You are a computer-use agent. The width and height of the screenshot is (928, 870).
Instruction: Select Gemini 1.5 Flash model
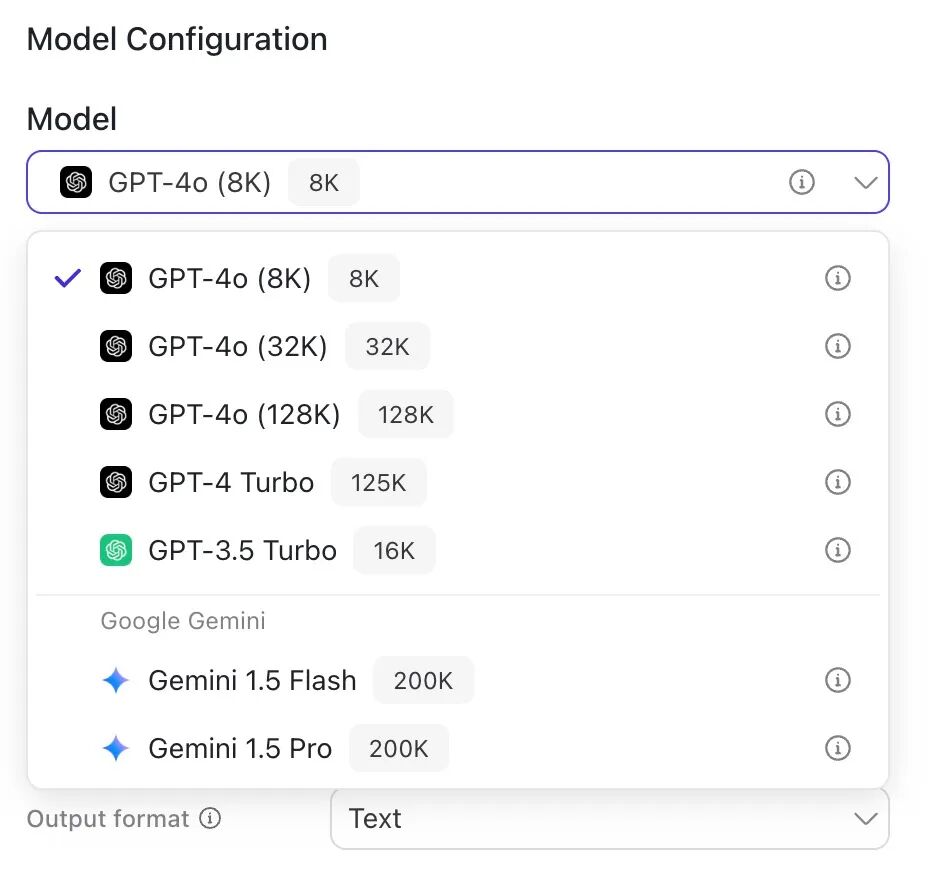[x=252, y=680]
